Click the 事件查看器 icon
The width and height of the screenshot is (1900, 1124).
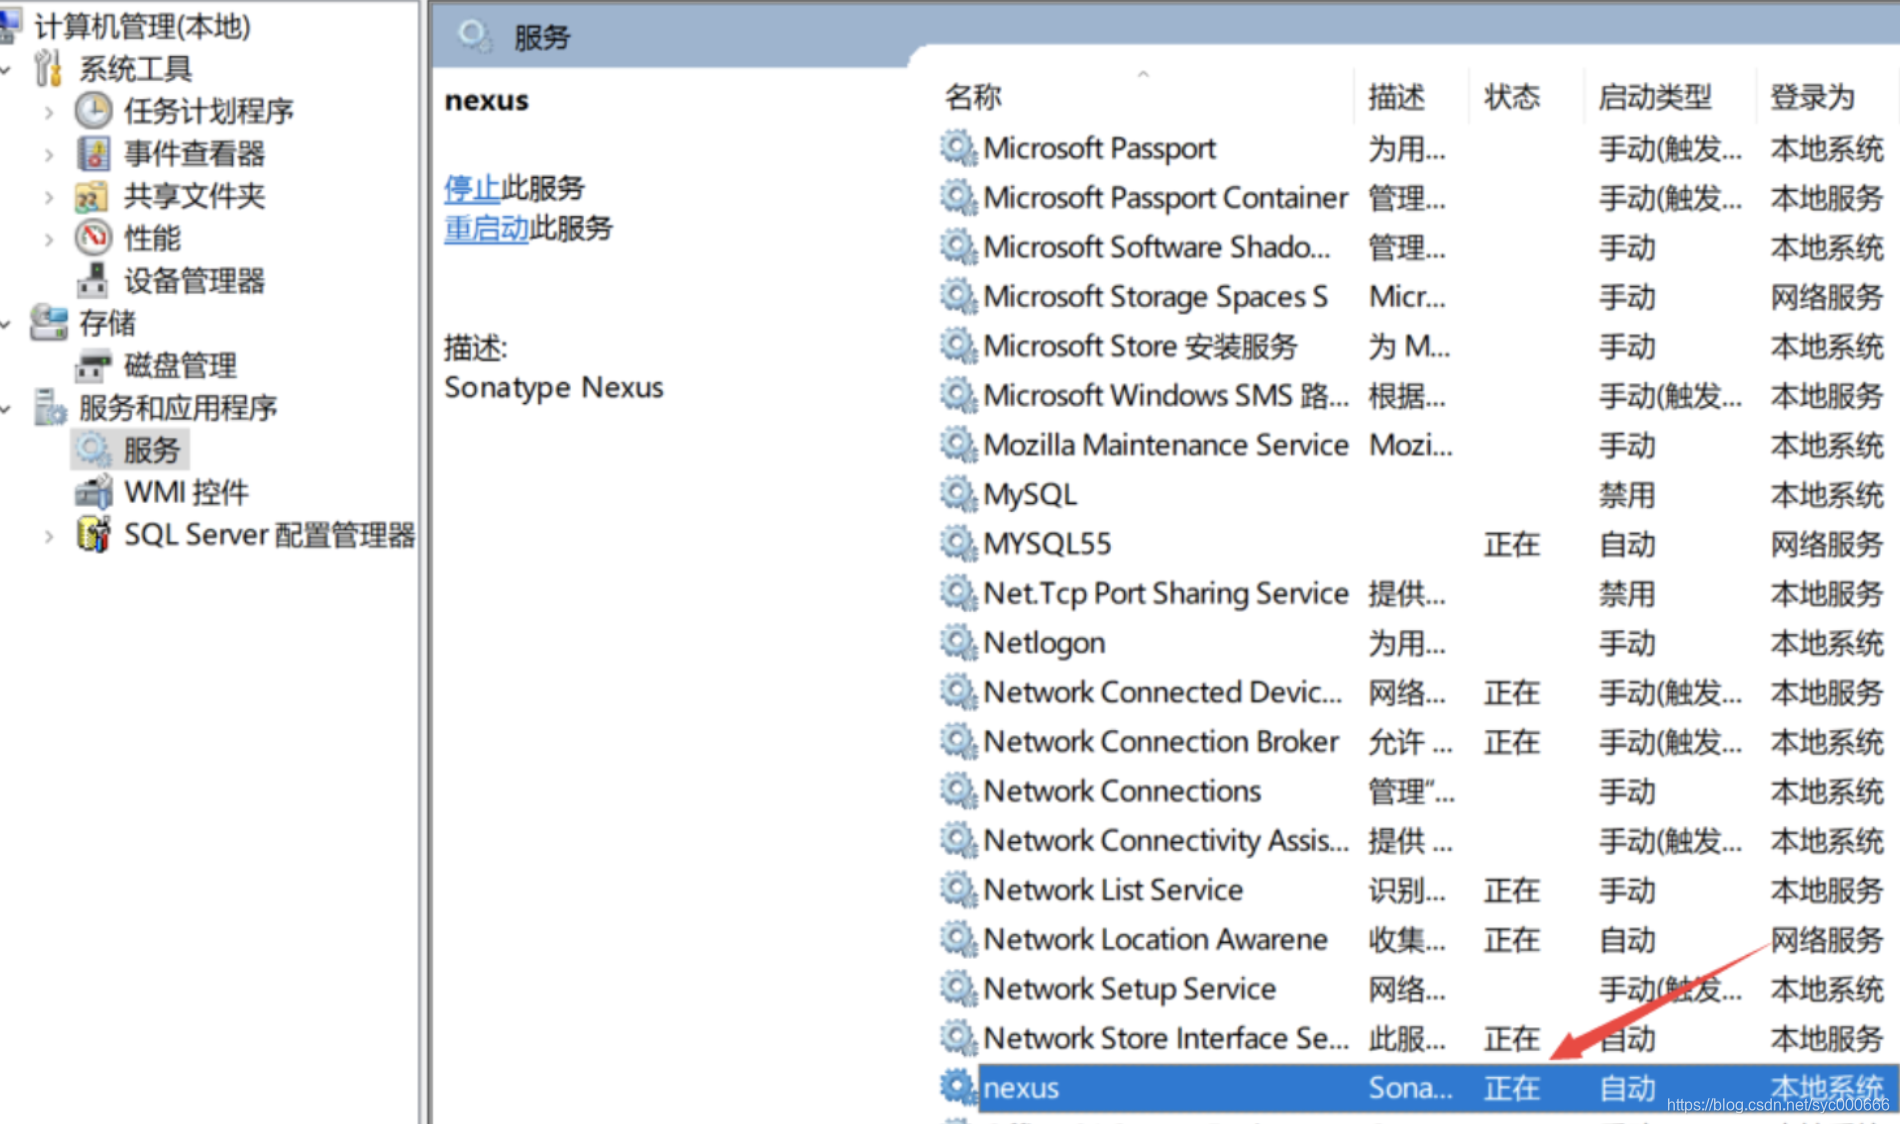coord(92,154)
